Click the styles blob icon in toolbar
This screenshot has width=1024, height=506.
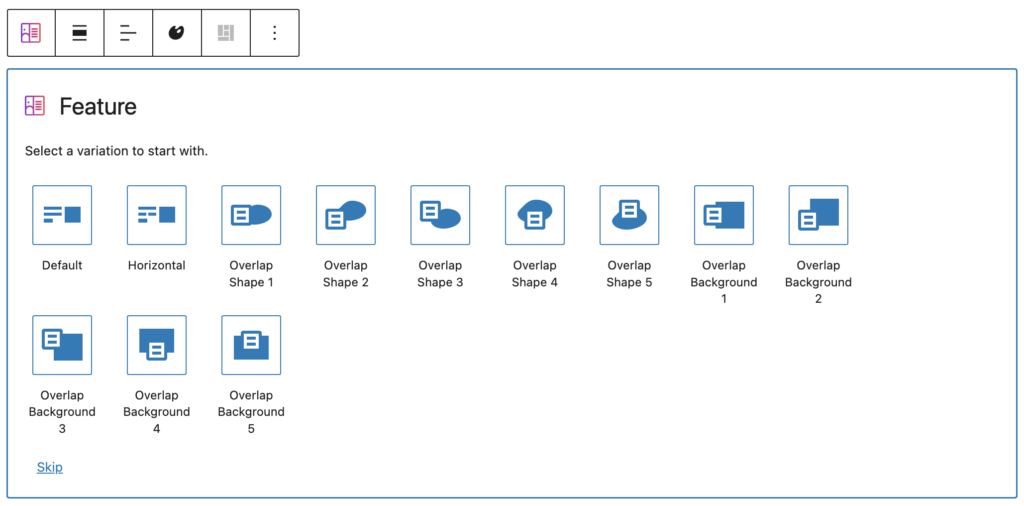pos(177,33)
